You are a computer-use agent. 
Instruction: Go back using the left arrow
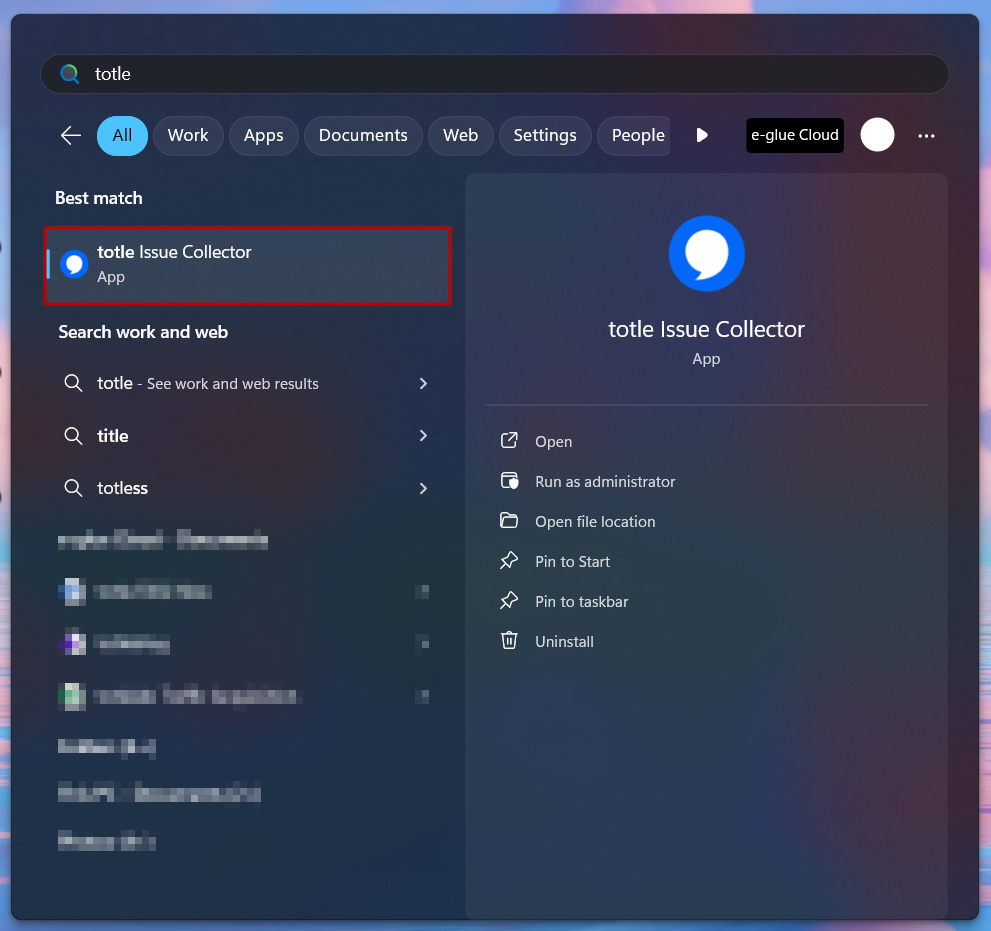[x=71, y=135]
